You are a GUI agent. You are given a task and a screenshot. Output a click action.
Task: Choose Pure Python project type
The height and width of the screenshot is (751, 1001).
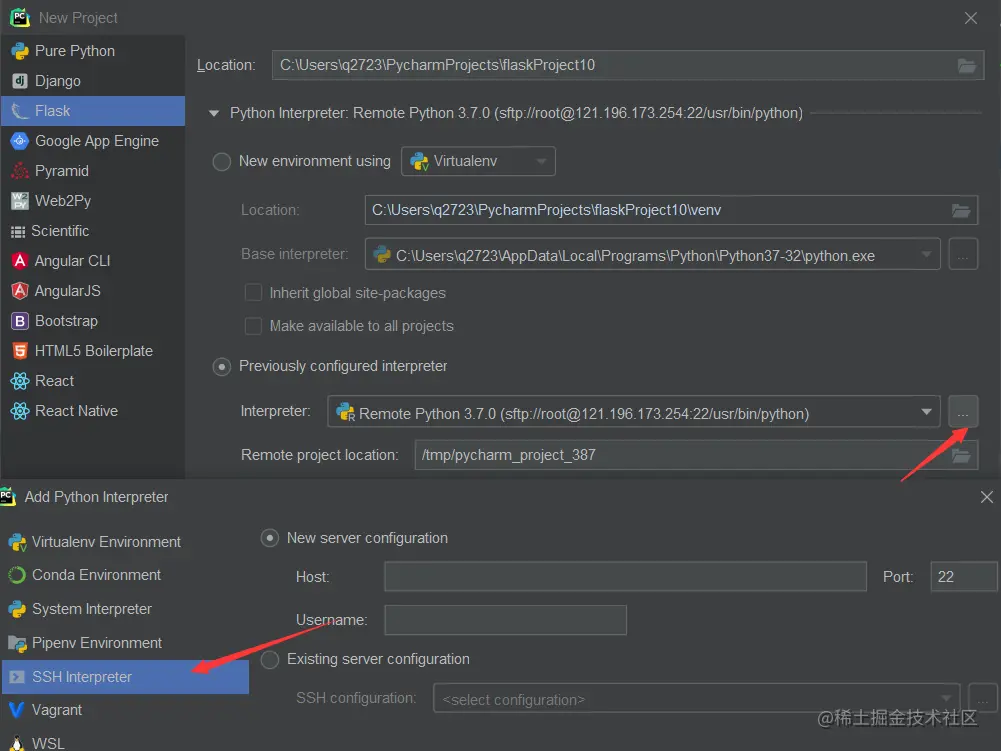pos(93,51)
